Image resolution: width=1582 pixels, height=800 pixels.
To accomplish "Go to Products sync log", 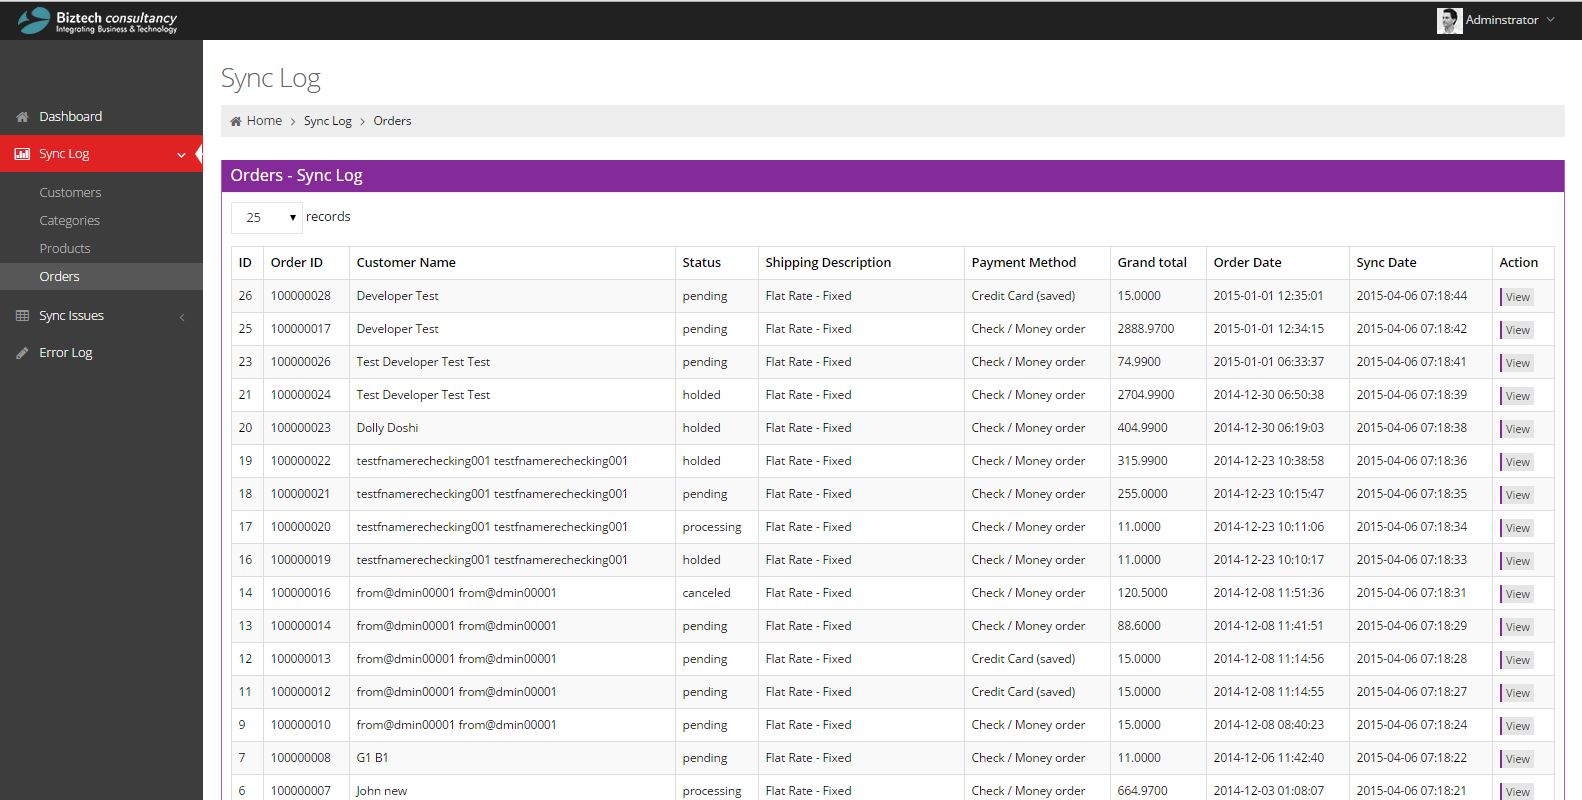I will [x=65, y=248].
